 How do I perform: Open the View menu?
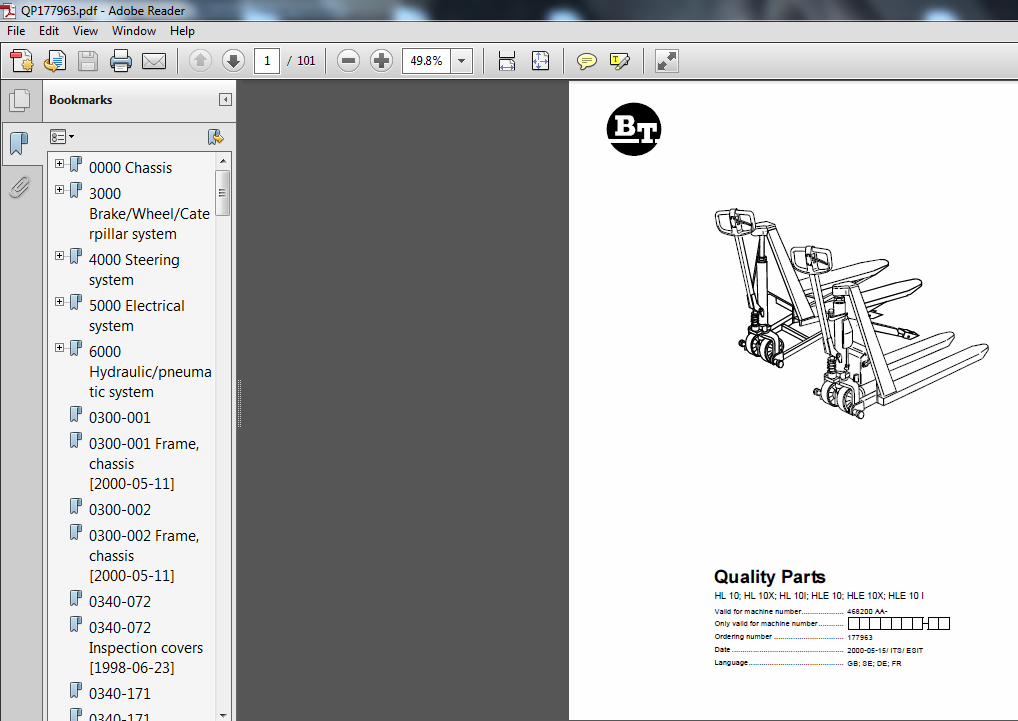click(x=85, y=31)
